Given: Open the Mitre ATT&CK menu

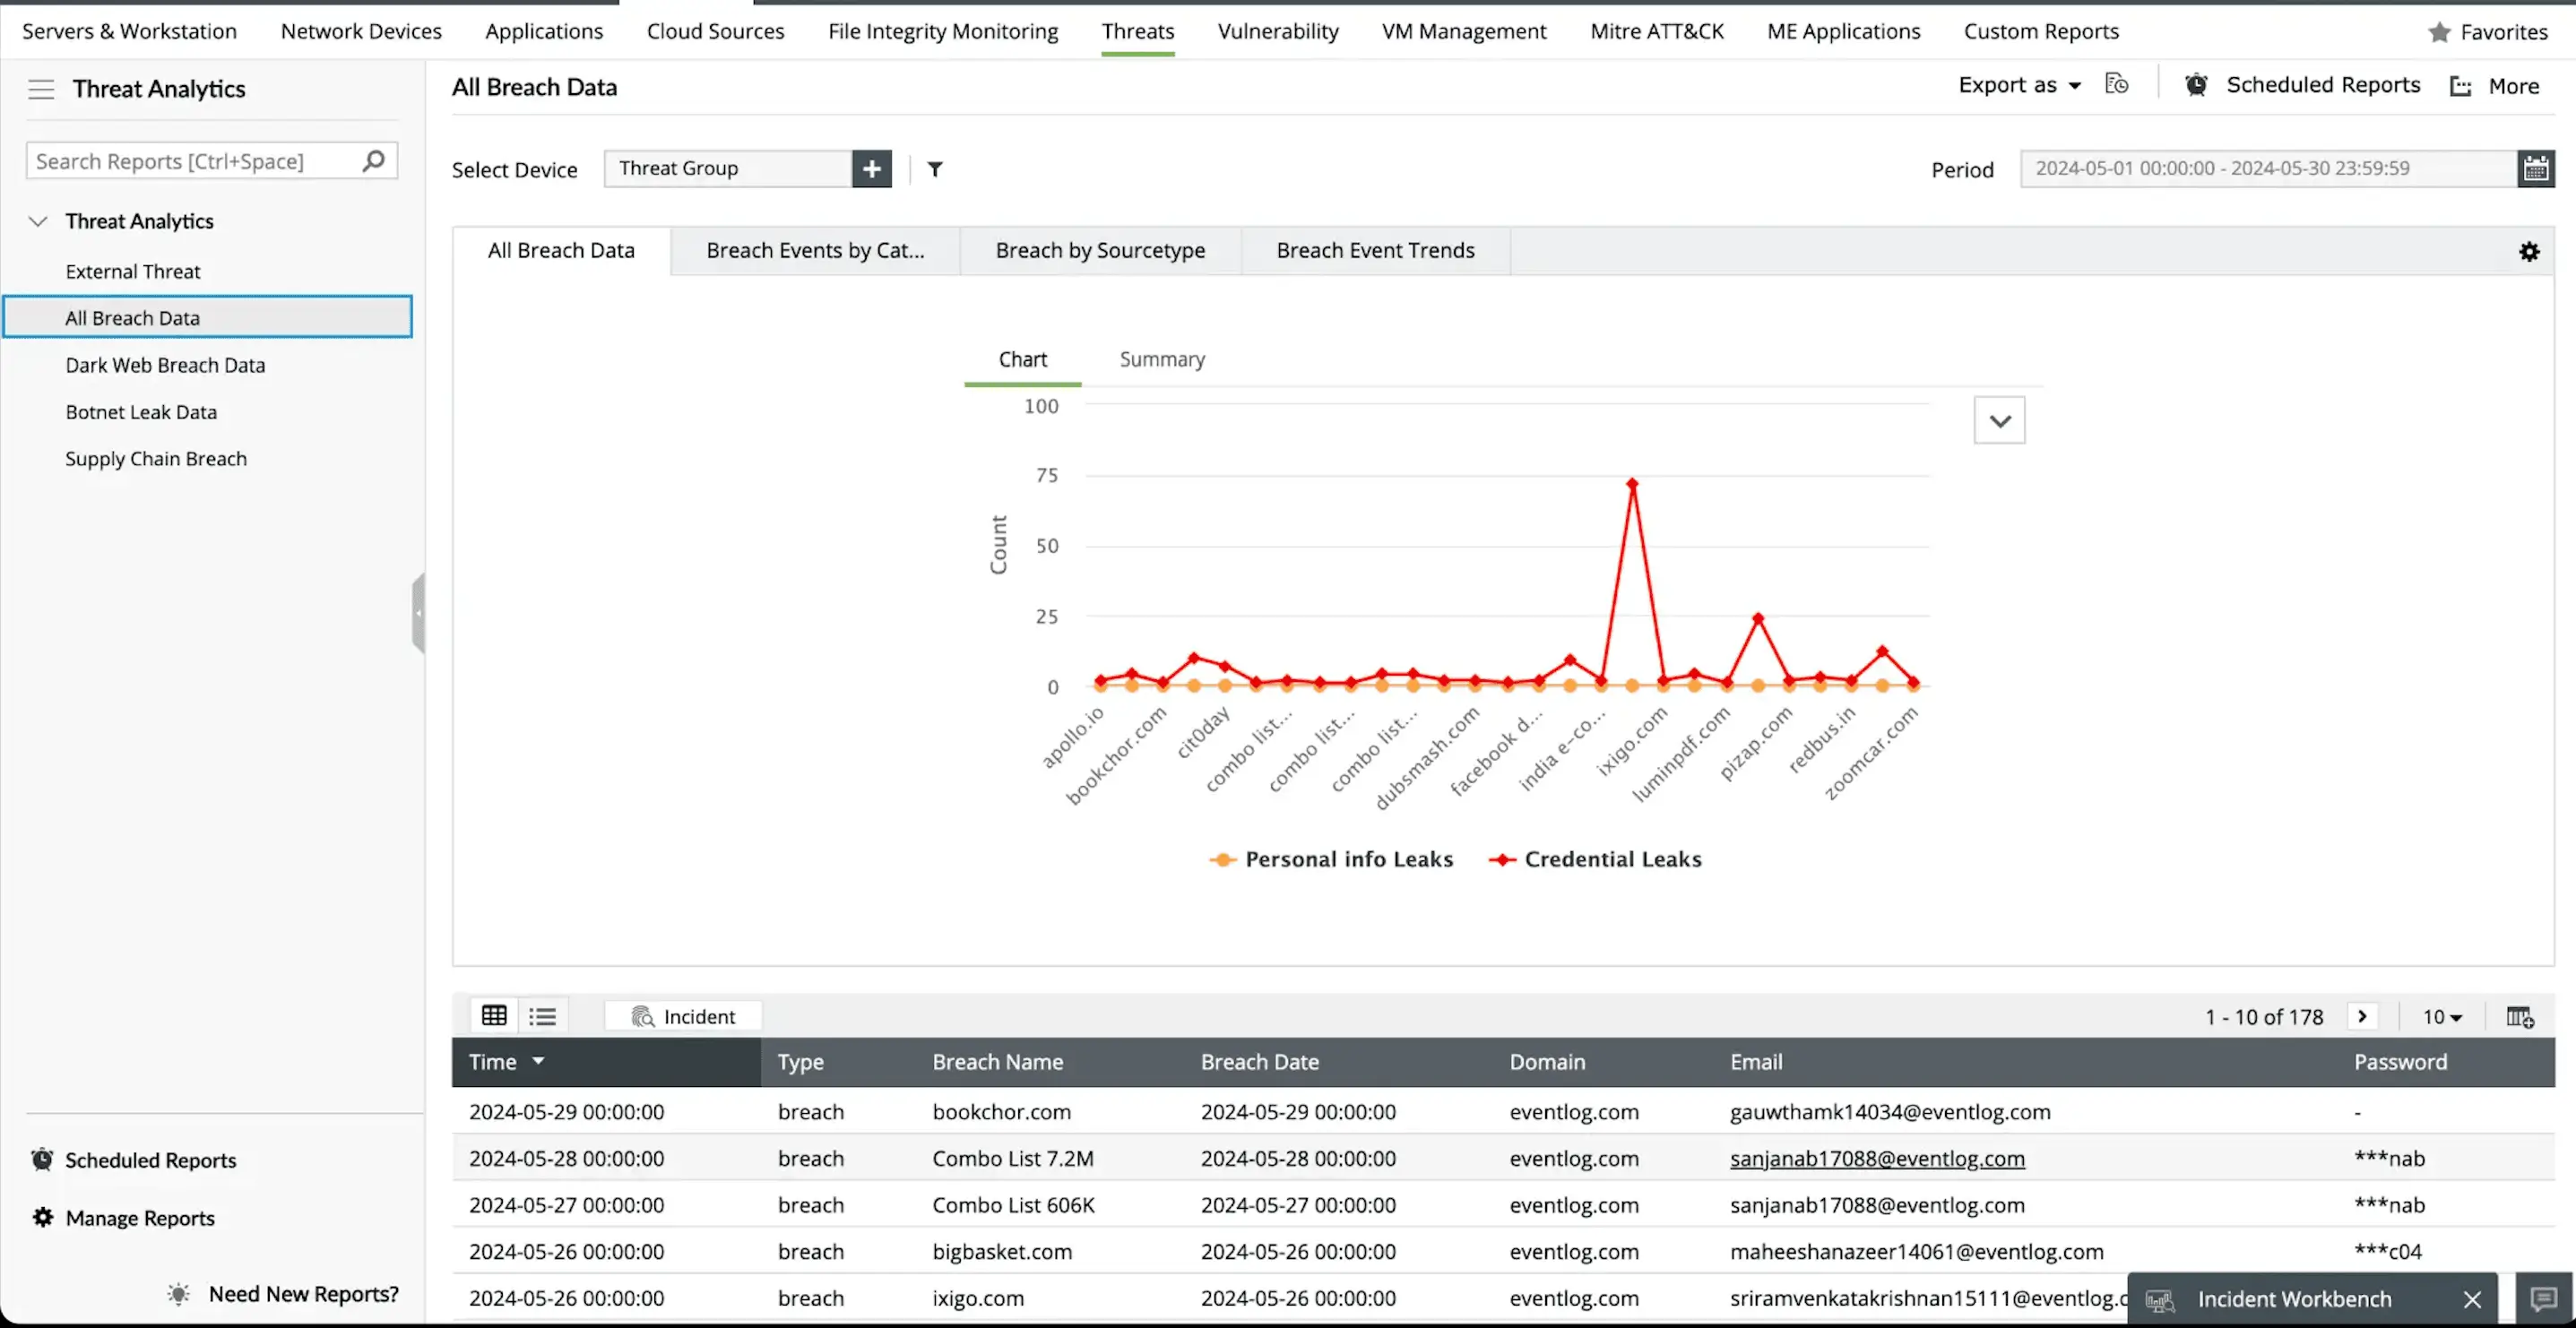Looking at the screenshot, I should tap(1656, 31).
